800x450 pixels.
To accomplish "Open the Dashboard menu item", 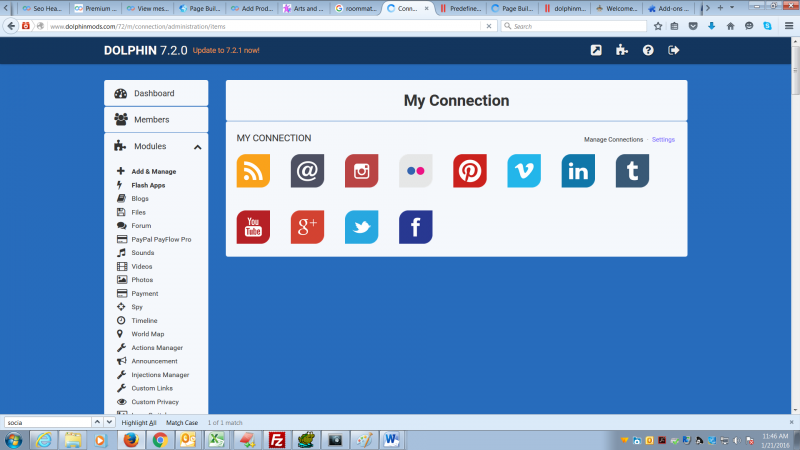I will pos(156,93).
